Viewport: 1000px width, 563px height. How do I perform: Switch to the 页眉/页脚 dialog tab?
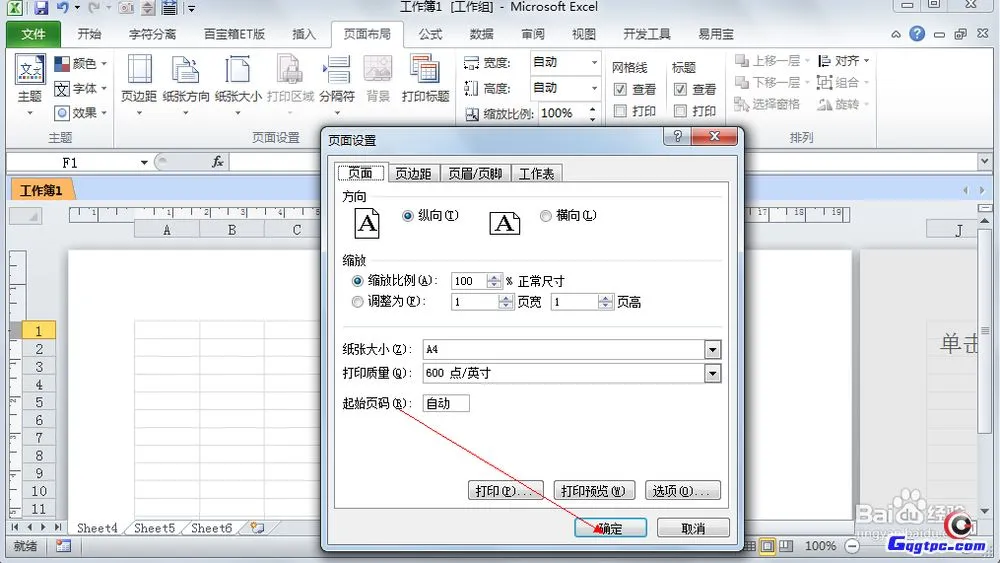pos(475,174)
